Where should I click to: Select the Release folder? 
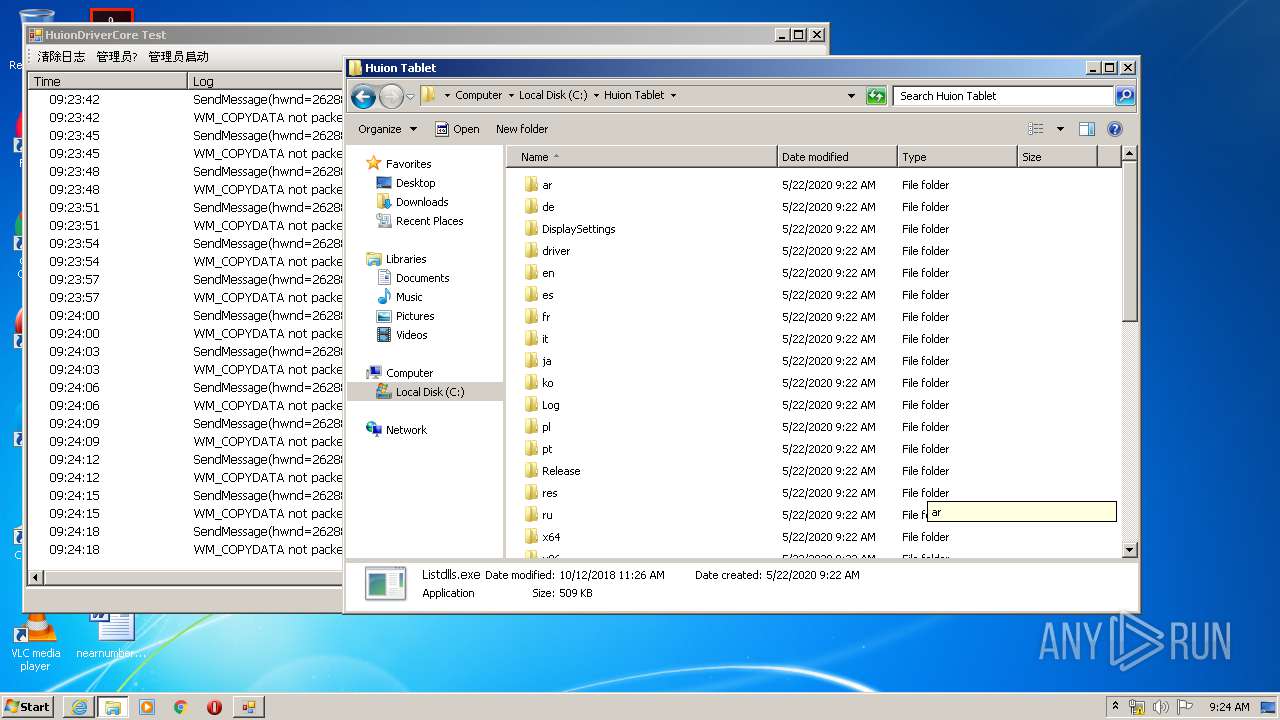pyautogui.click(x=561, y=471)
